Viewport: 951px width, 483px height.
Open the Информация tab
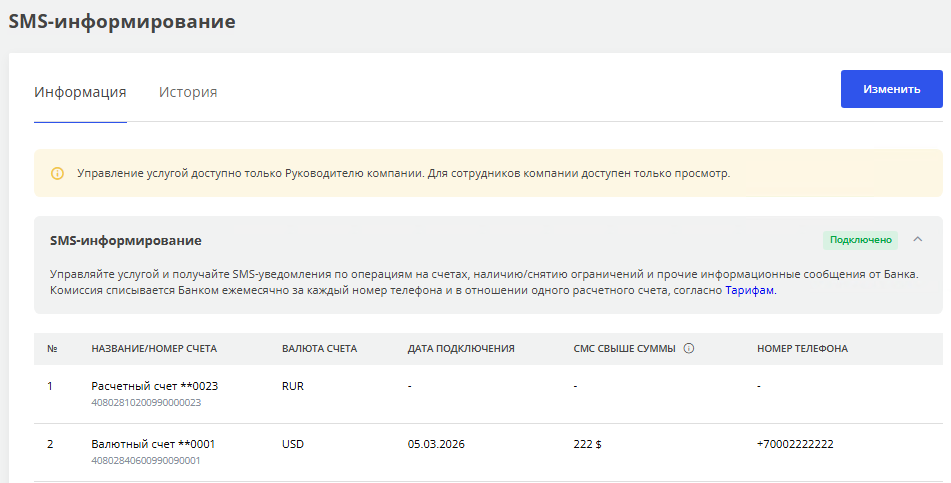point(80,92)
